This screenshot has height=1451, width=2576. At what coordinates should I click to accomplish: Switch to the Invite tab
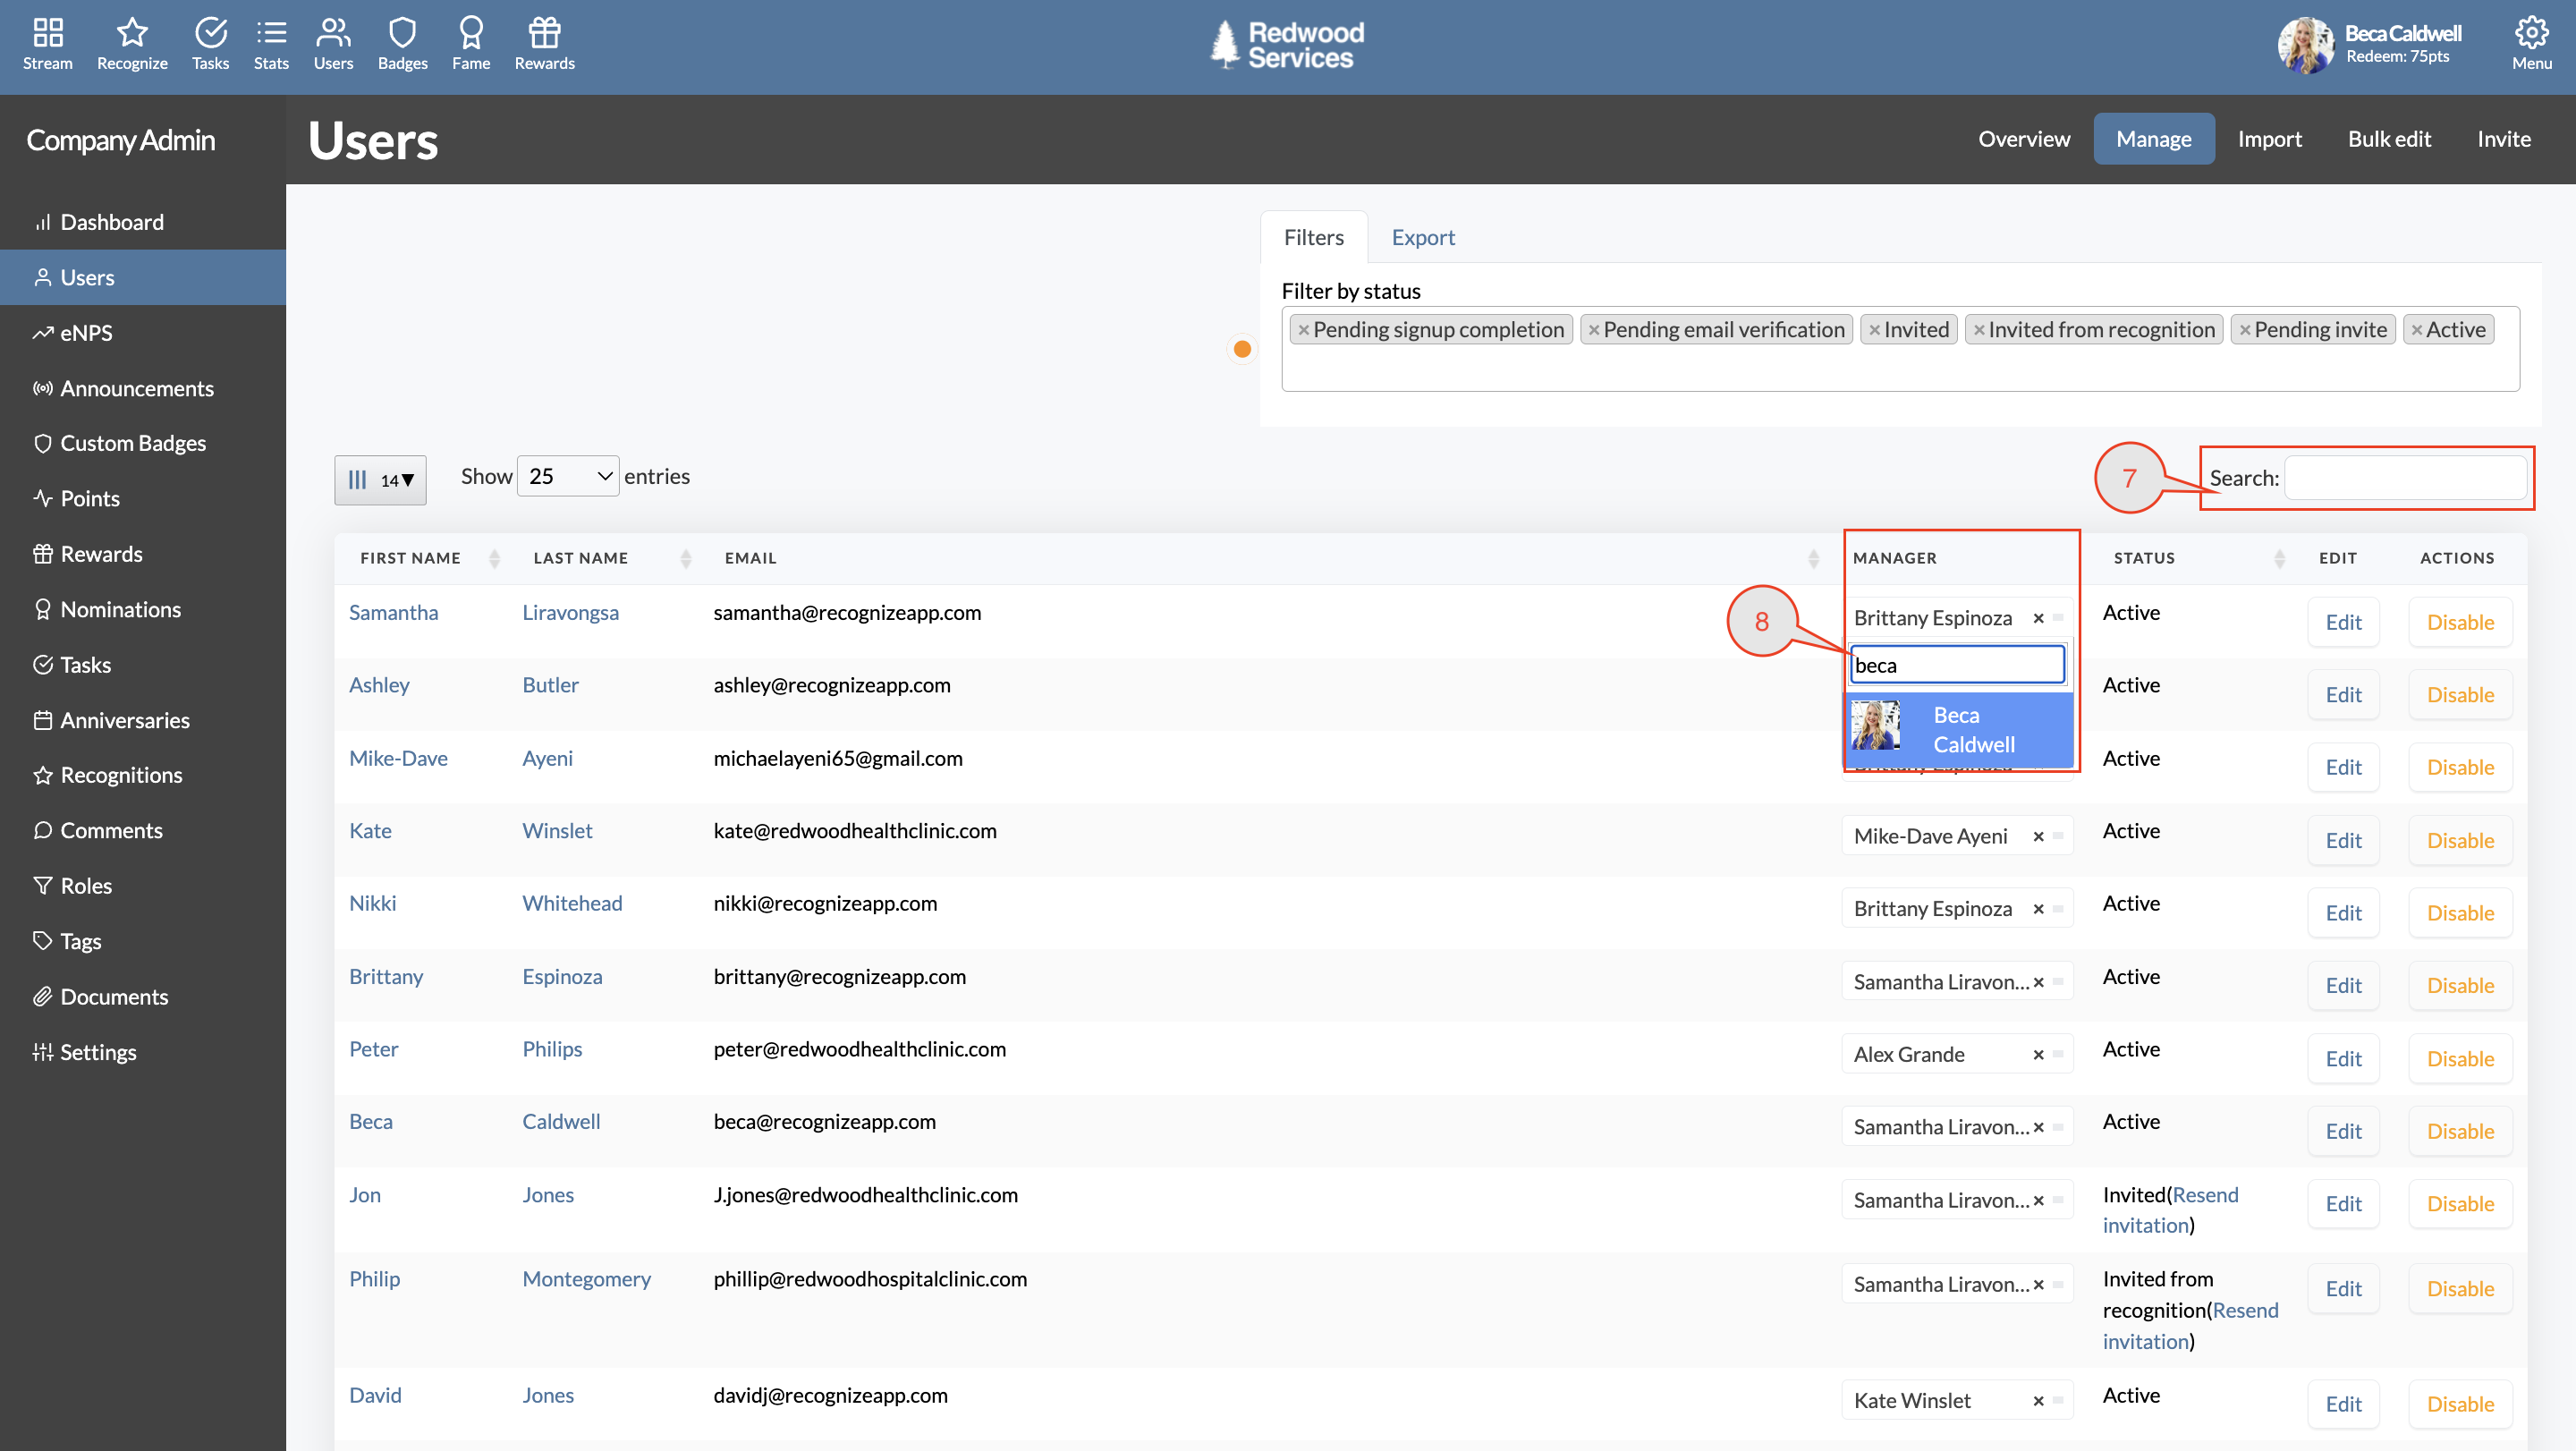(x=2503, y=139)
